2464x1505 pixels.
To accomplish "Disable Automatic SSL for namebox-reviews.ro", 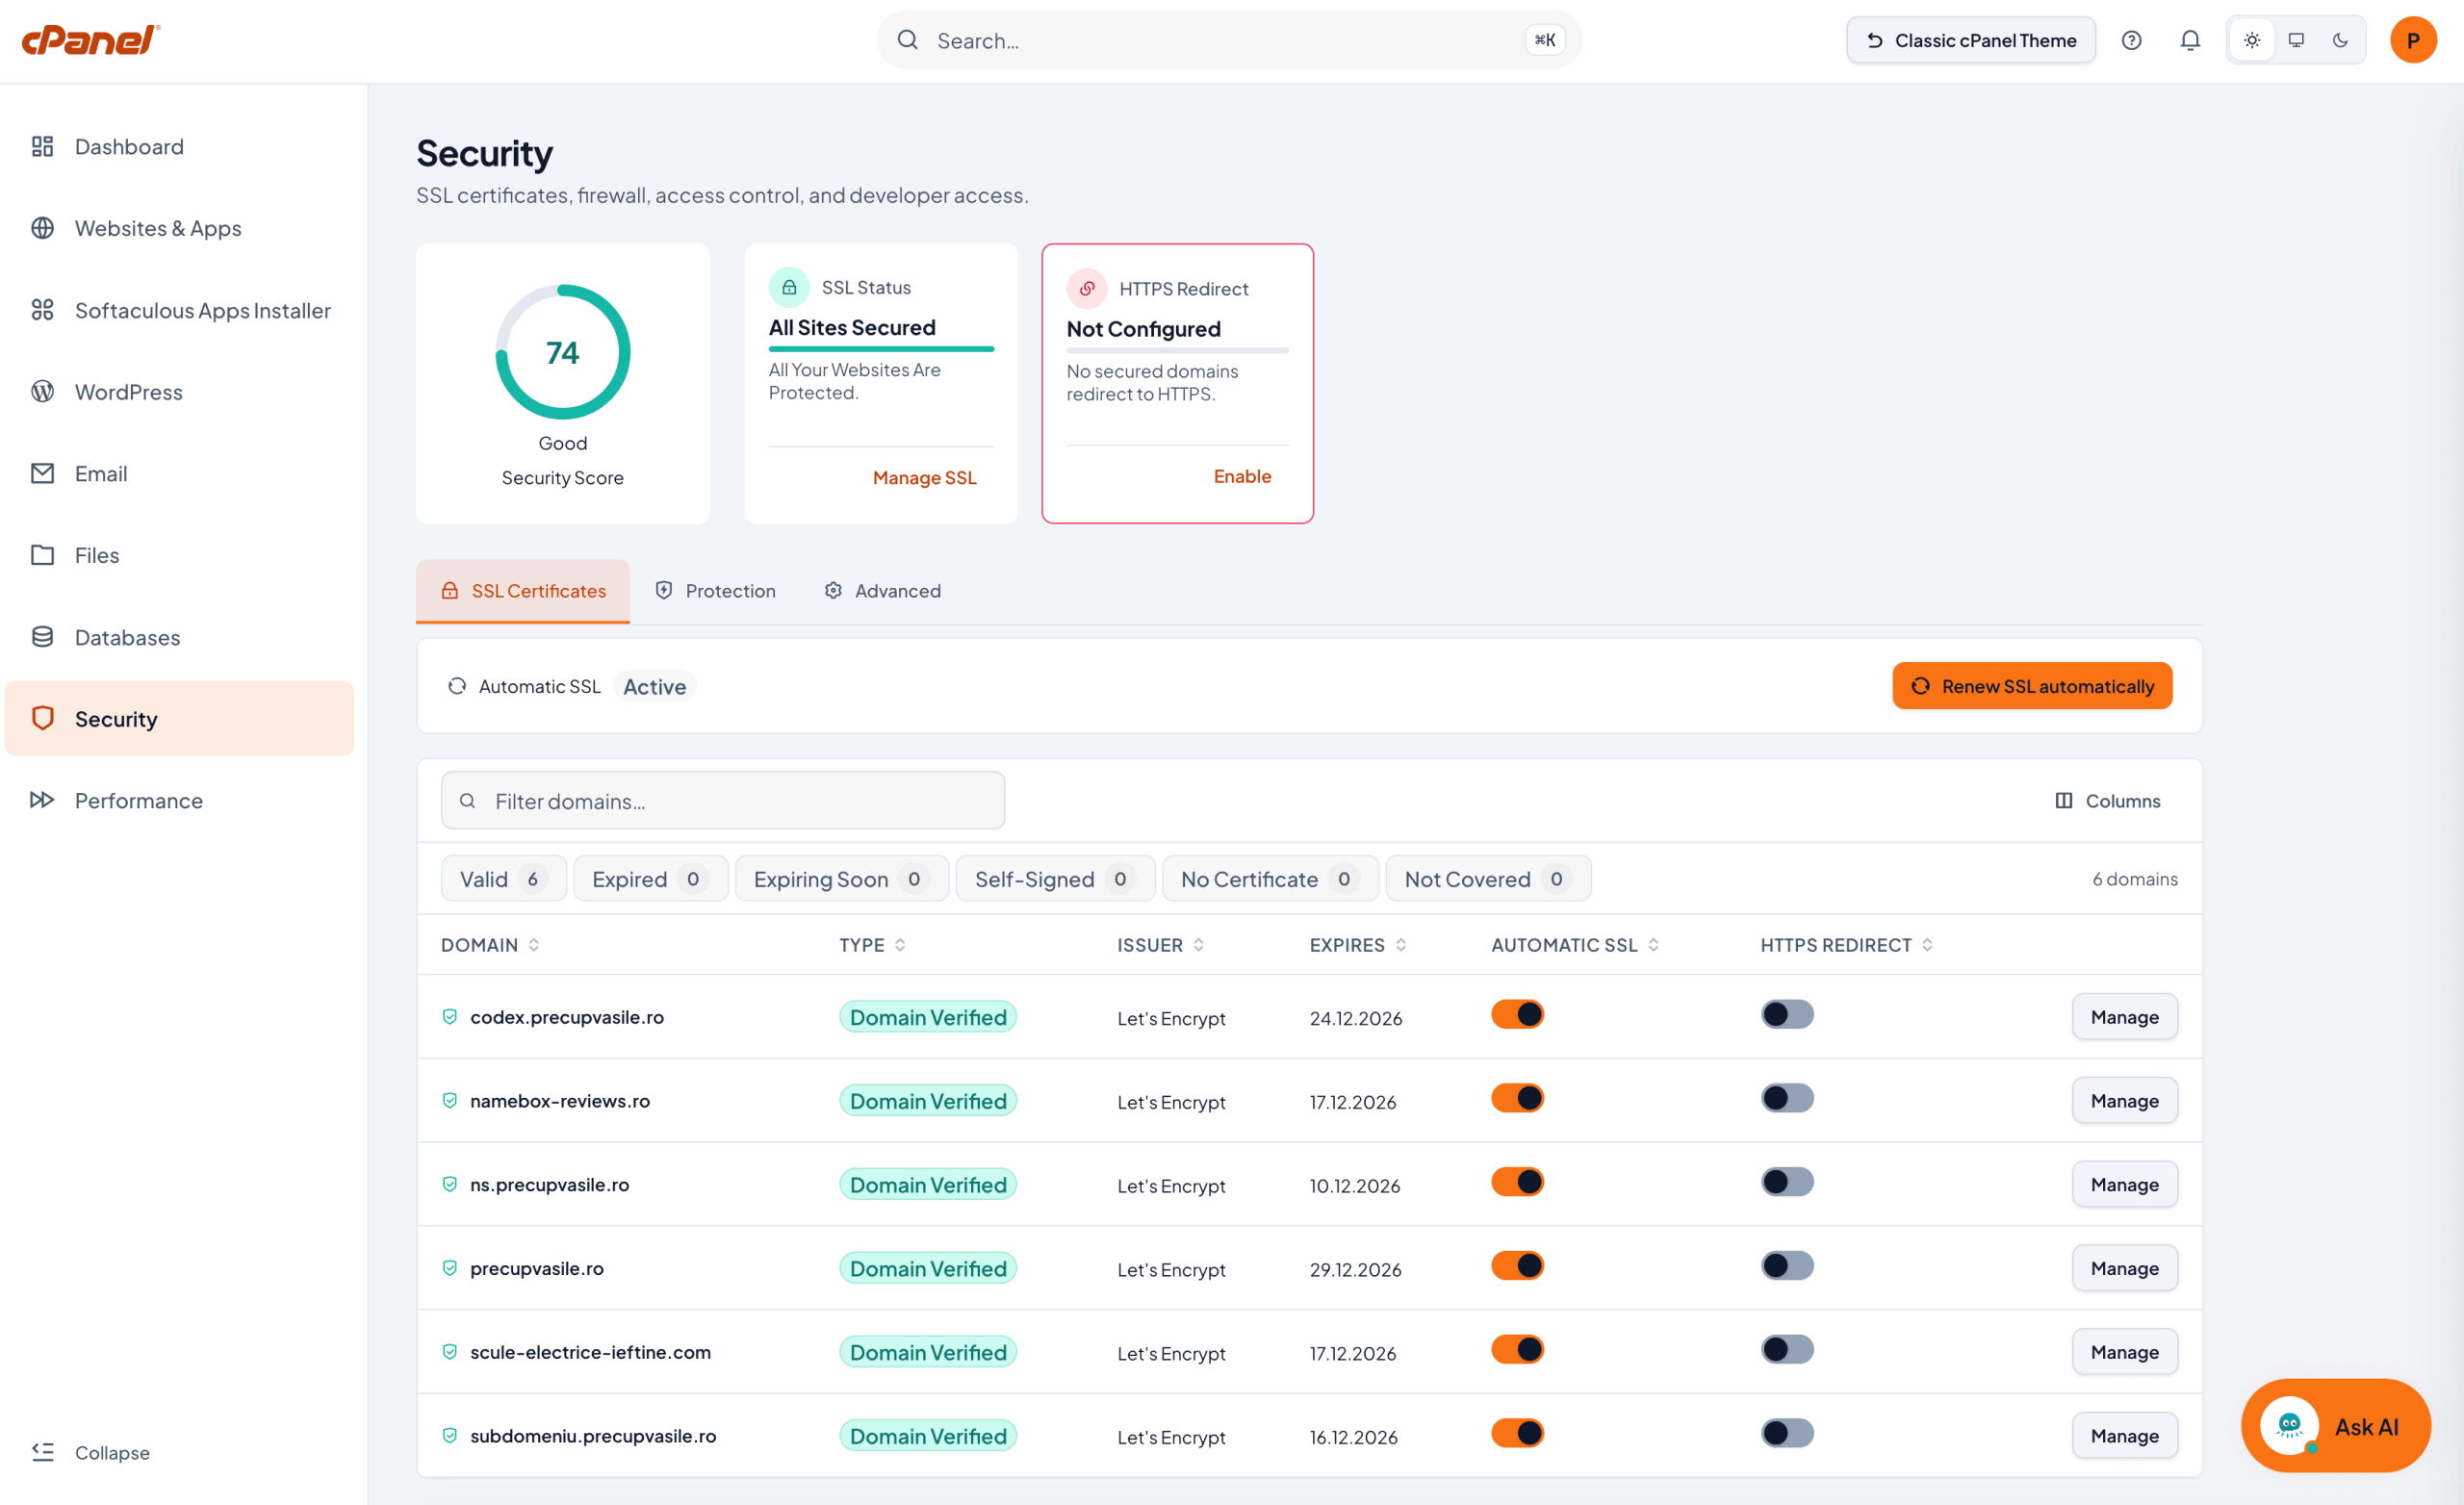I will tap(1517, 1098).
